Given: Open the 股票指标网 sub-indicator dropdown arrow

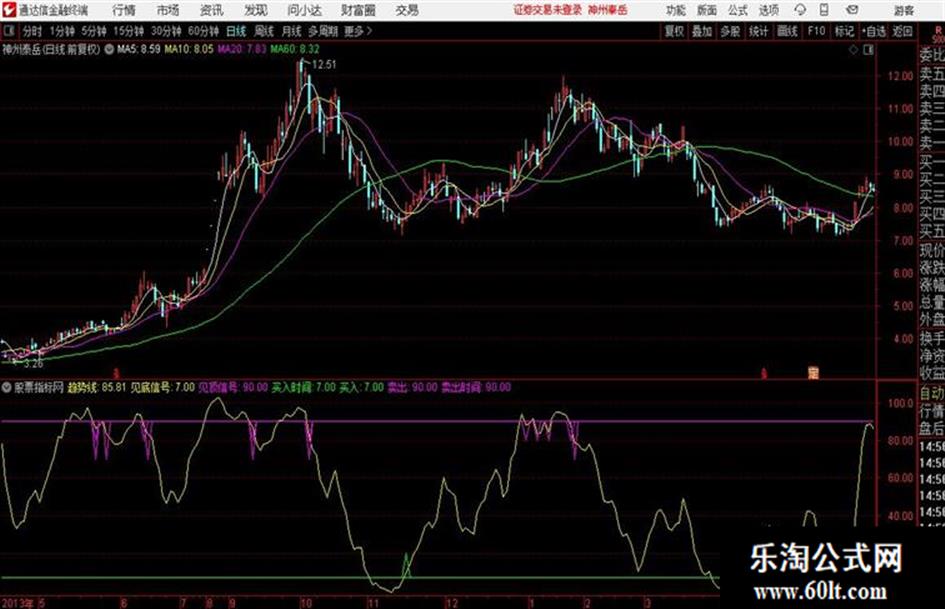Looking at the screenshot, I should coord(7,388).
